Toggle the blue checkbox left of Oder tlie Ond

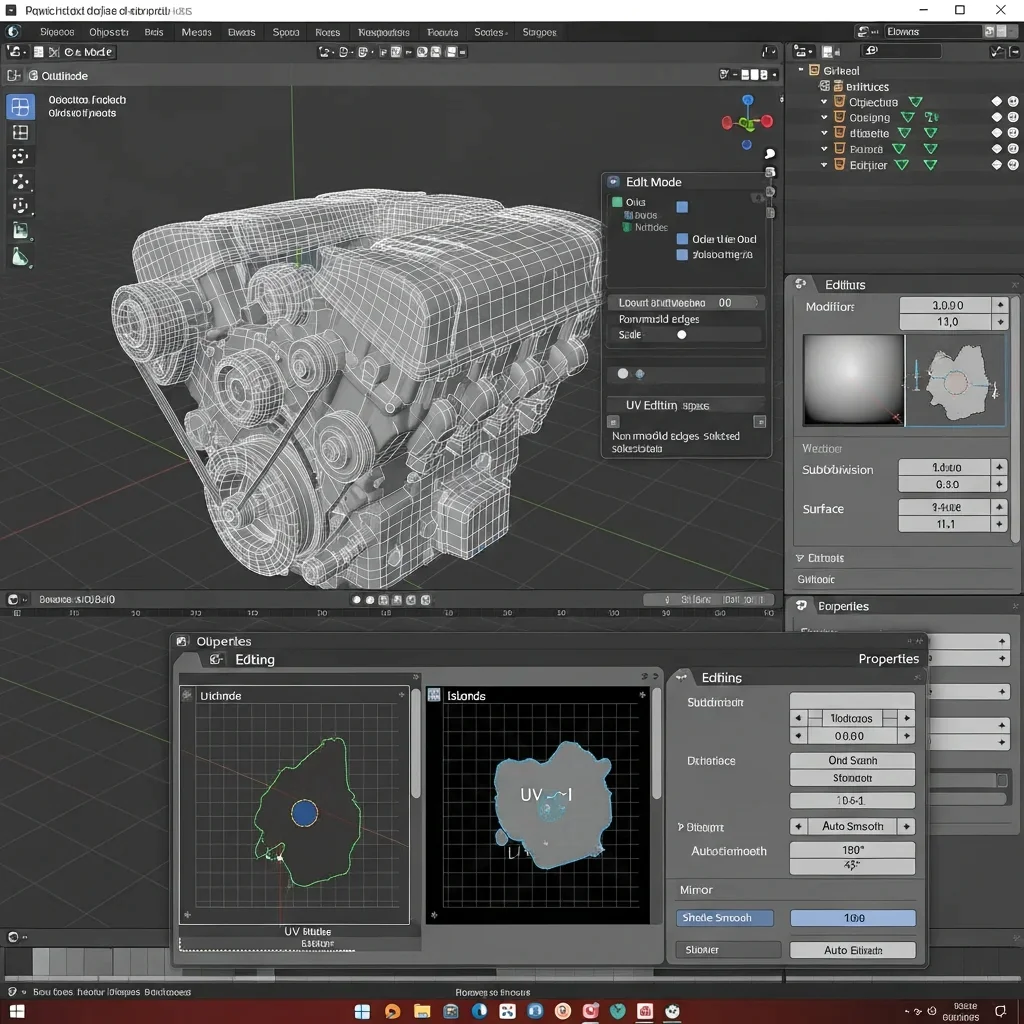[682, 239]
